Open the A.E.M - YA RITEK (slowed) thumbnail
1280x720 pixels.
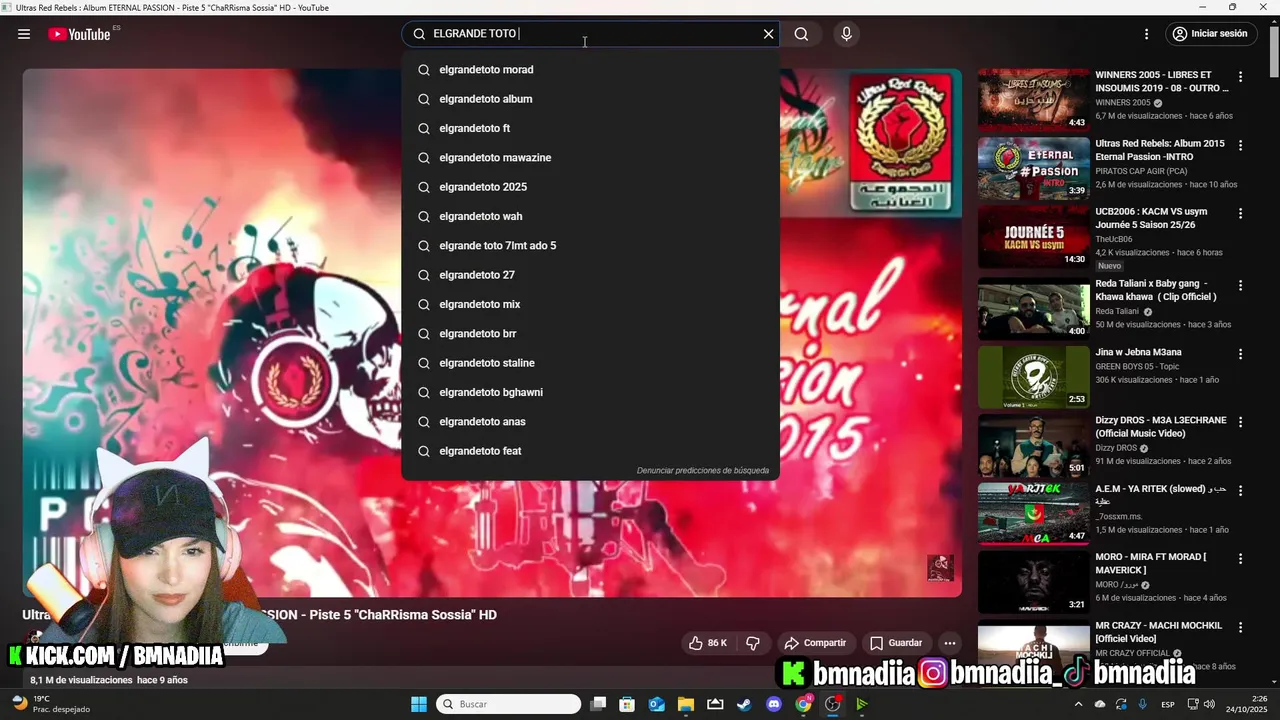click(1034, 514)
